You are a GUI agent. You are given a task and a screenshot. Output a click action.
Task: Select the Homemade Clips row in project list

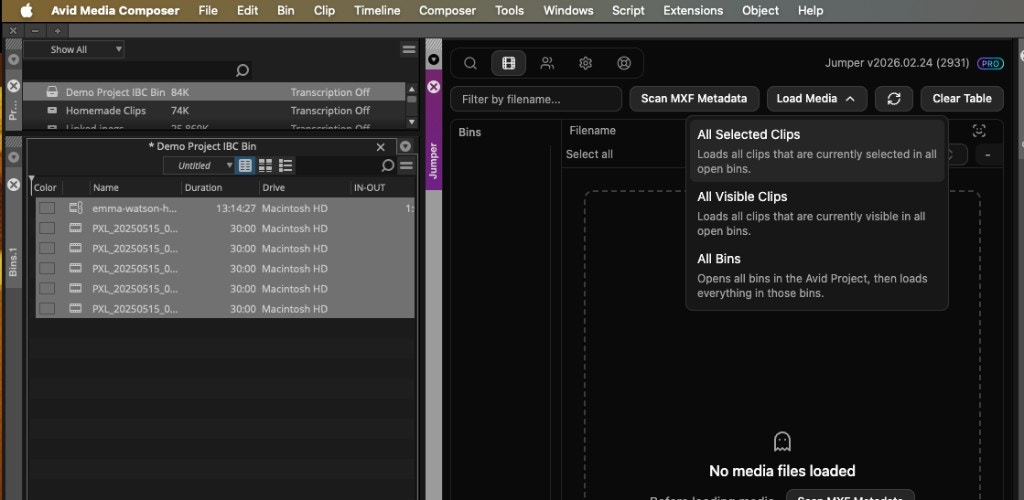(214, 110)
